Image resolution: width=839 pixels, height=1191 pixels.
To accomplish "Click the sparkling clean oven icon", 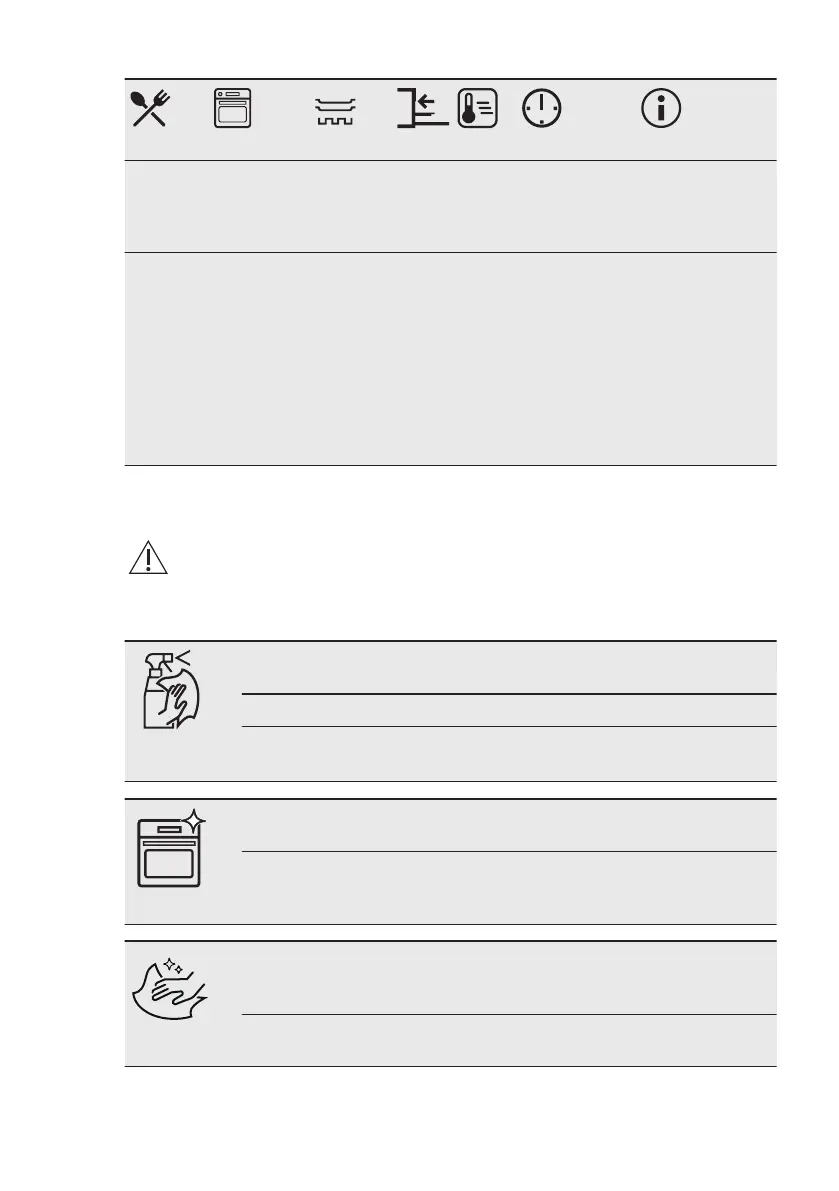I will pos(172,848).
